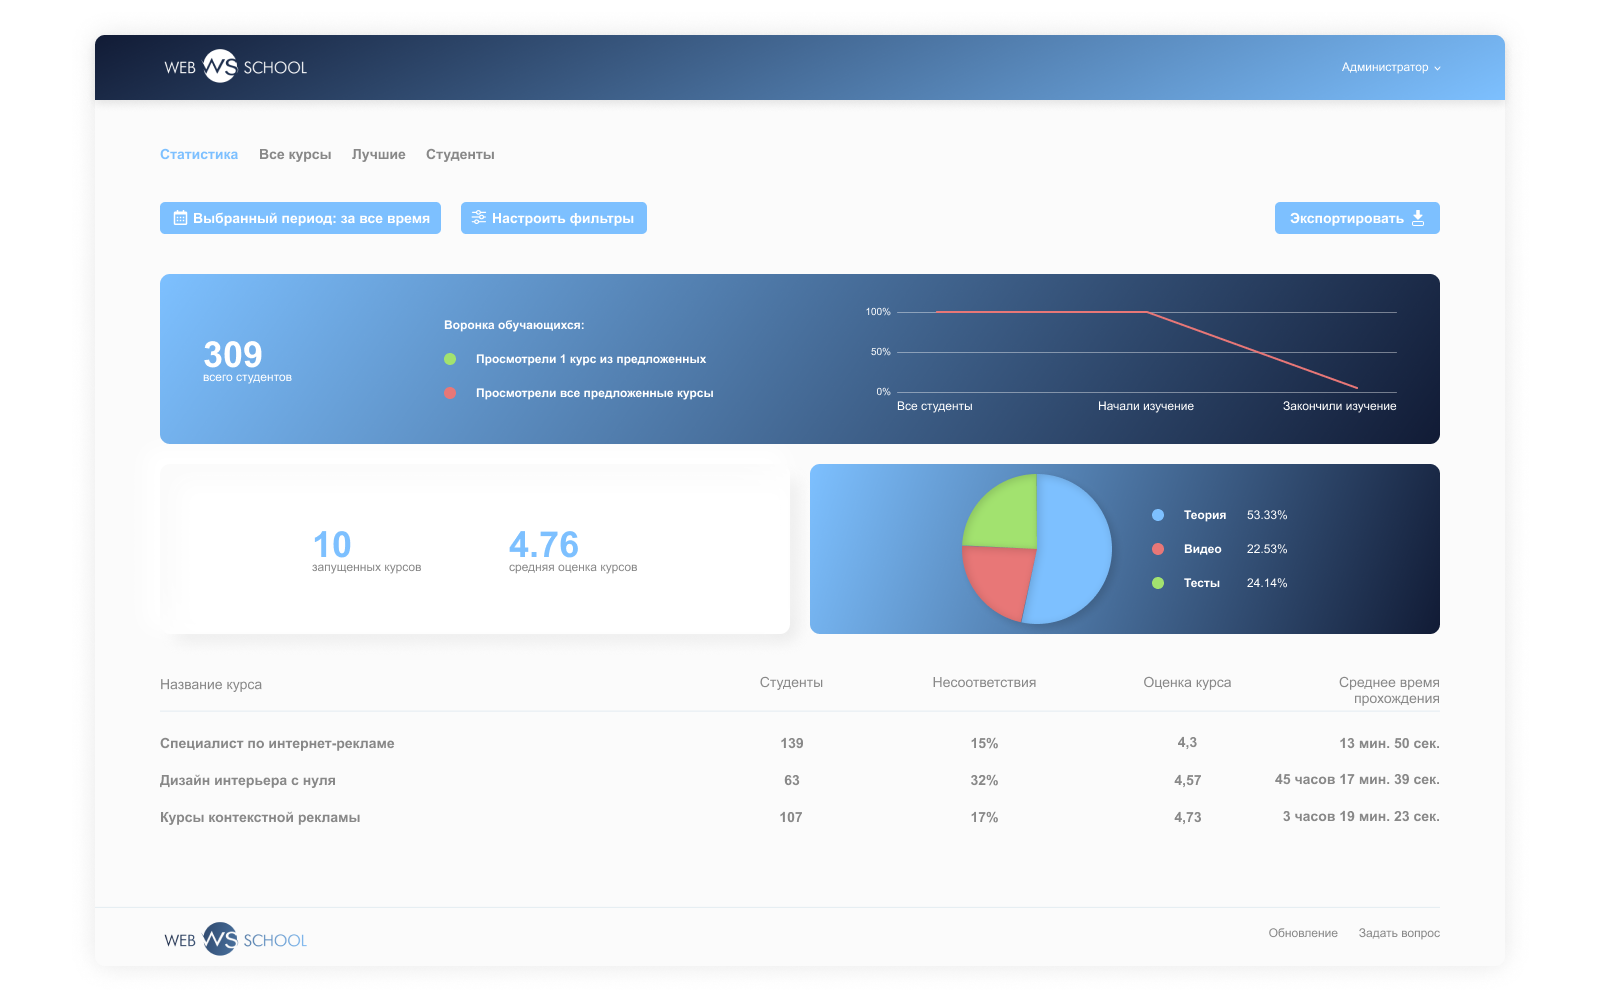This screenshot has width=1600, height=1000.
Task: Click the Web School logo in footer
Action: click(x=235, y=940)
